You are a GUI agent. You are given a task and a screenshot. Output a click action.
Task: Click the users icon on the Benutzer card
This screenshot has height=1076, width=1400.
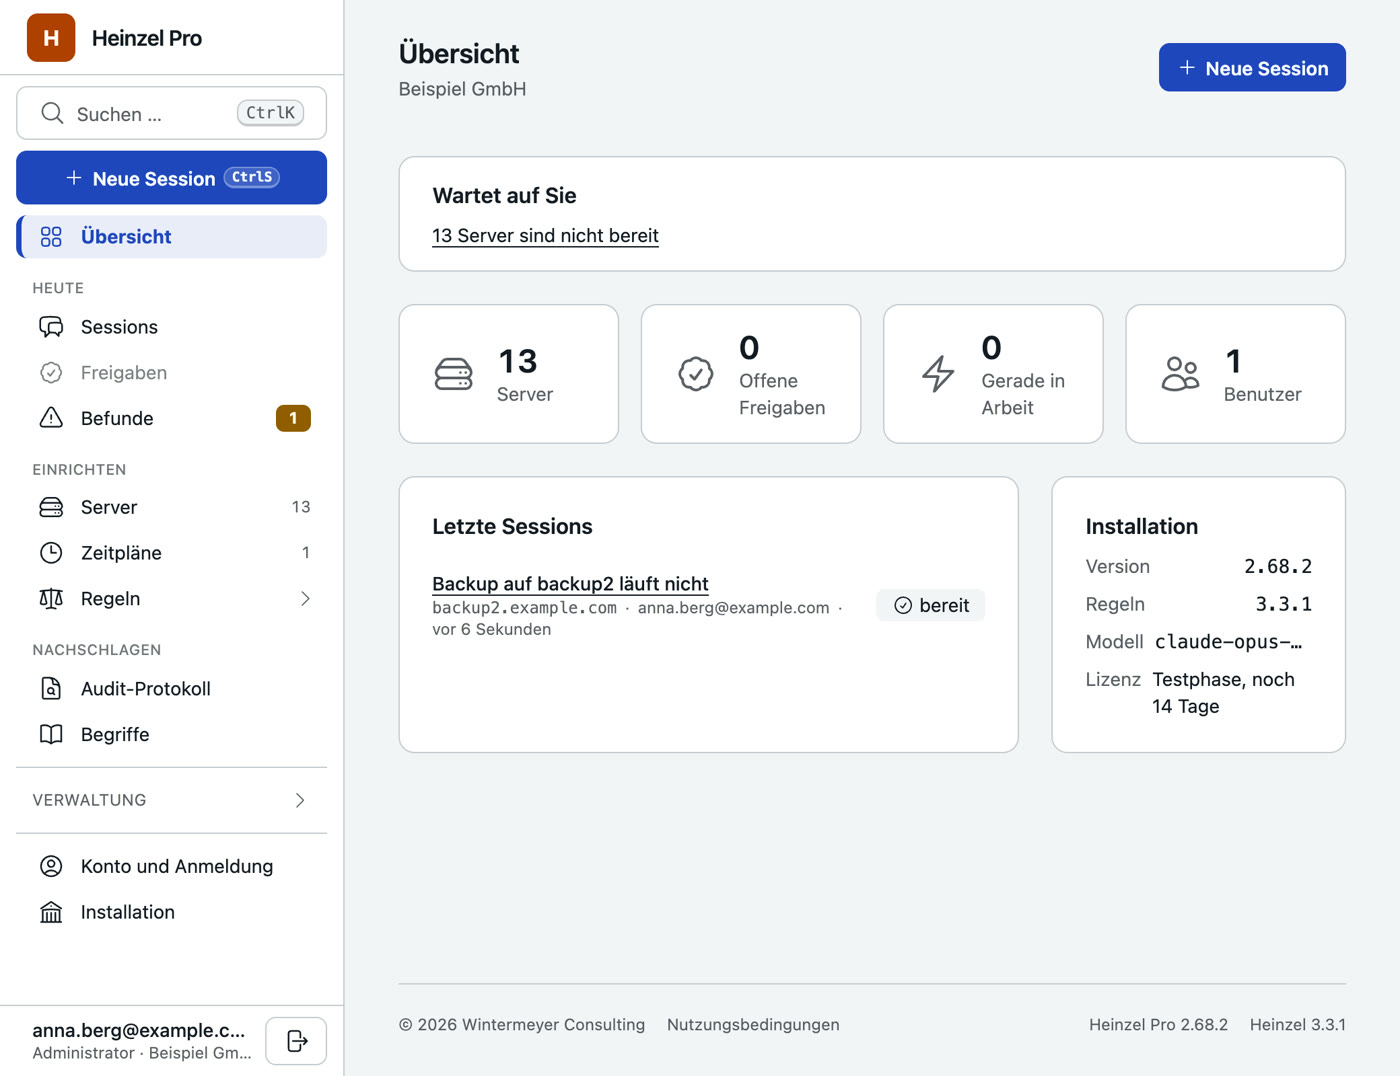(1181, 374)
